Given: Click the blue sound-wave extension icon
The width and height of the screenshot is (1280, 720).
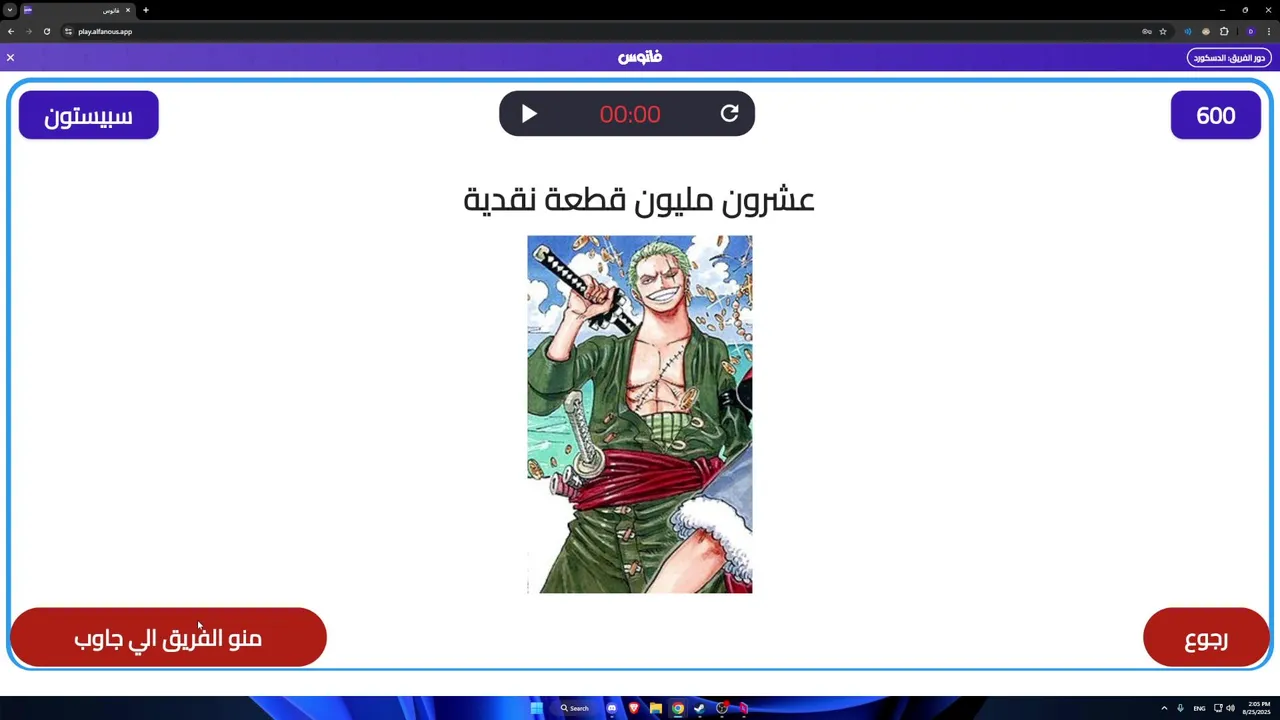Looking at the screenshot, I should [1188, 31].
